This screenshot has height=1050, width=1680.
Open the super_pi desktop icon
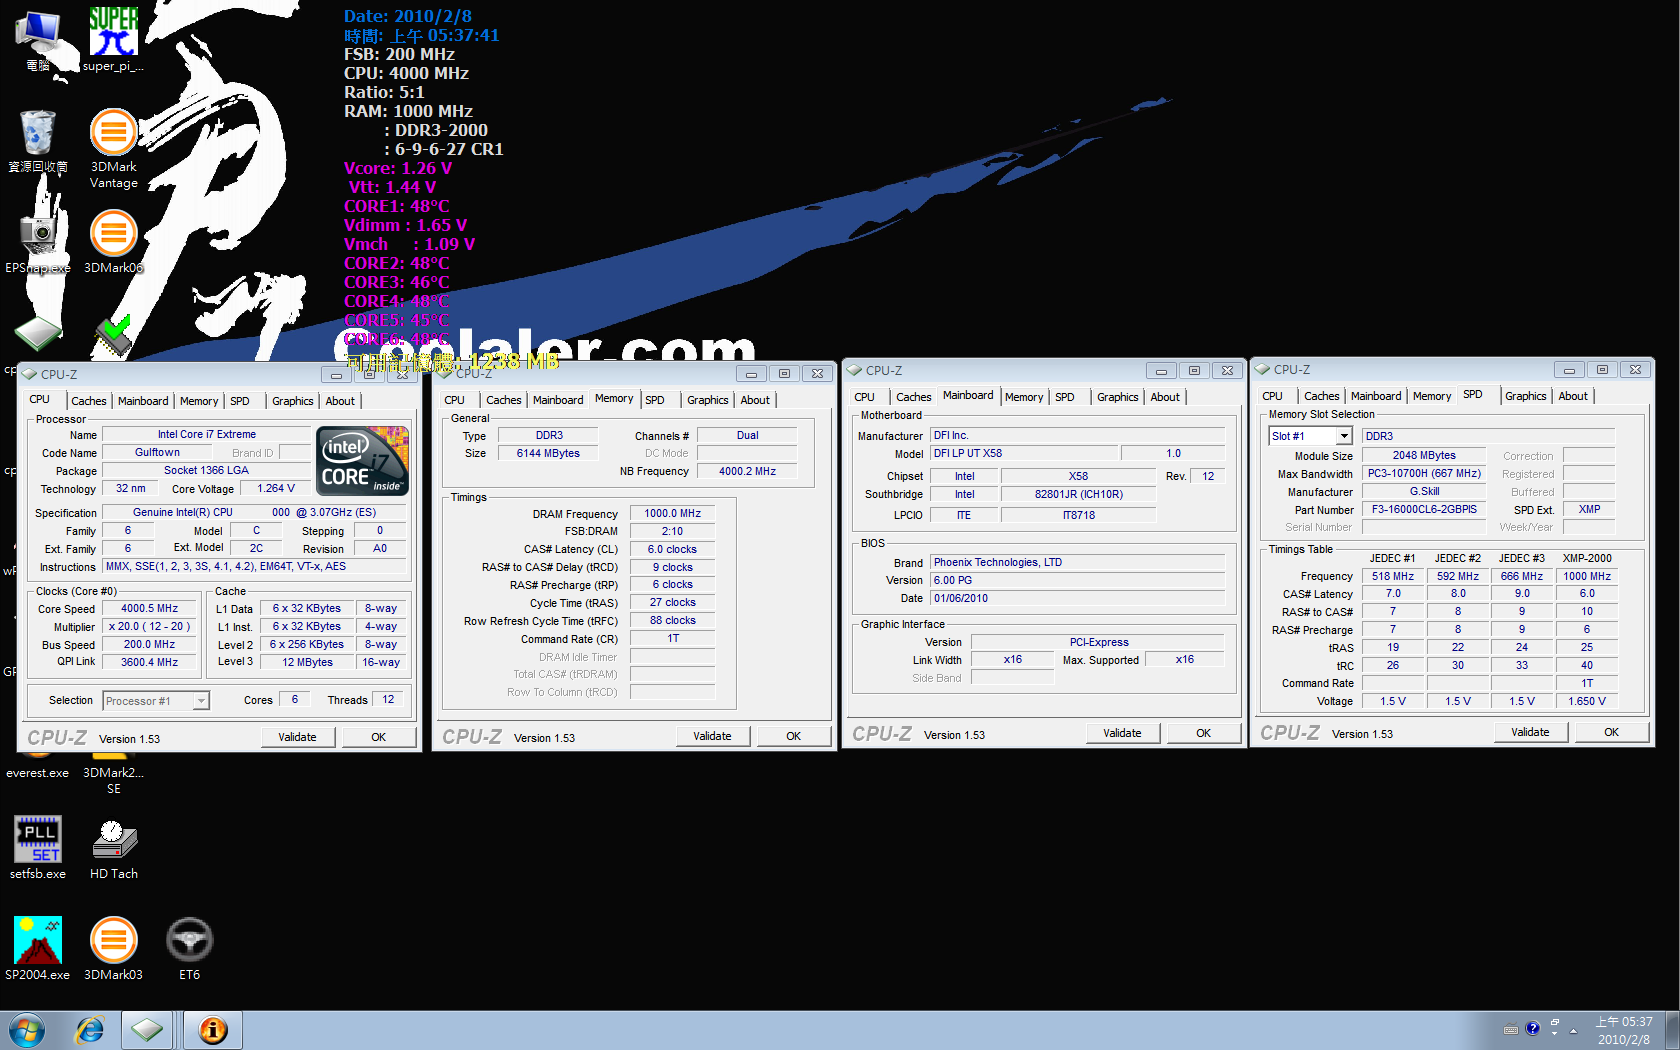tap(113, 38)
